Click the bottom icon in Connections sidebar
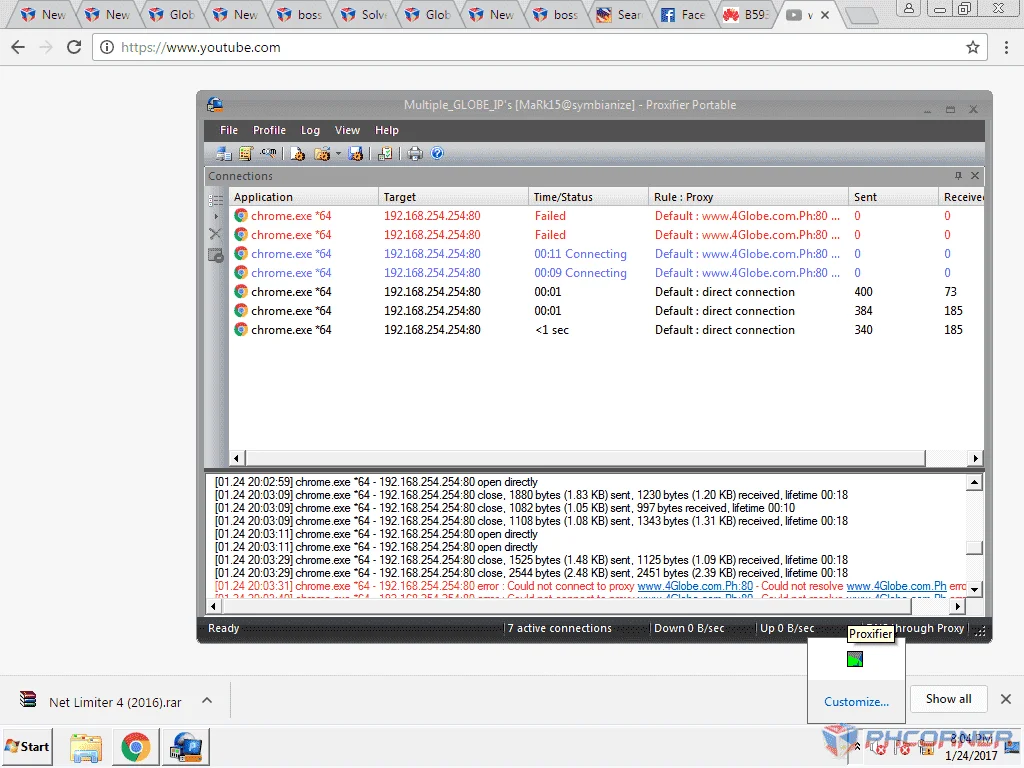Viewport: 1024px width, 768px height. click(x=216, y=255)
